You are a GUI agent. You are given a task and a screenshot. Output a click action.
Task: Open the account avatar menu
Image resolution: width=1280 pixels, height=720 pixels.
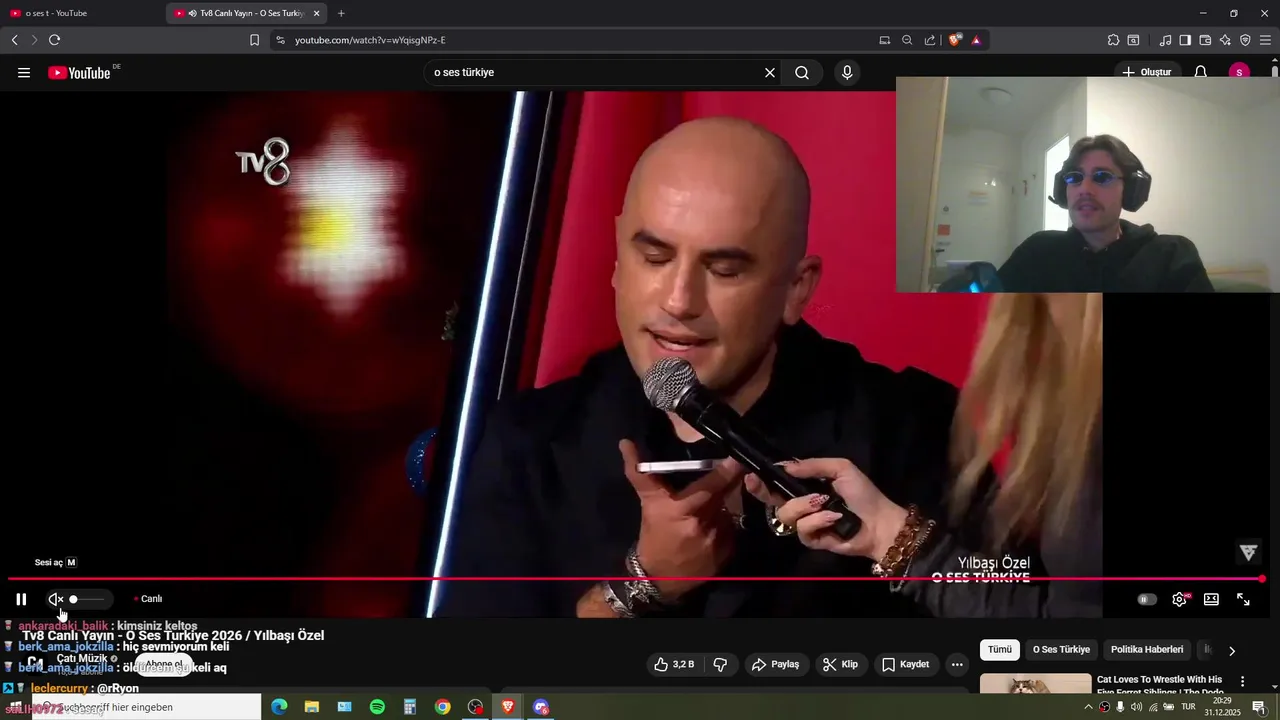1239,72
